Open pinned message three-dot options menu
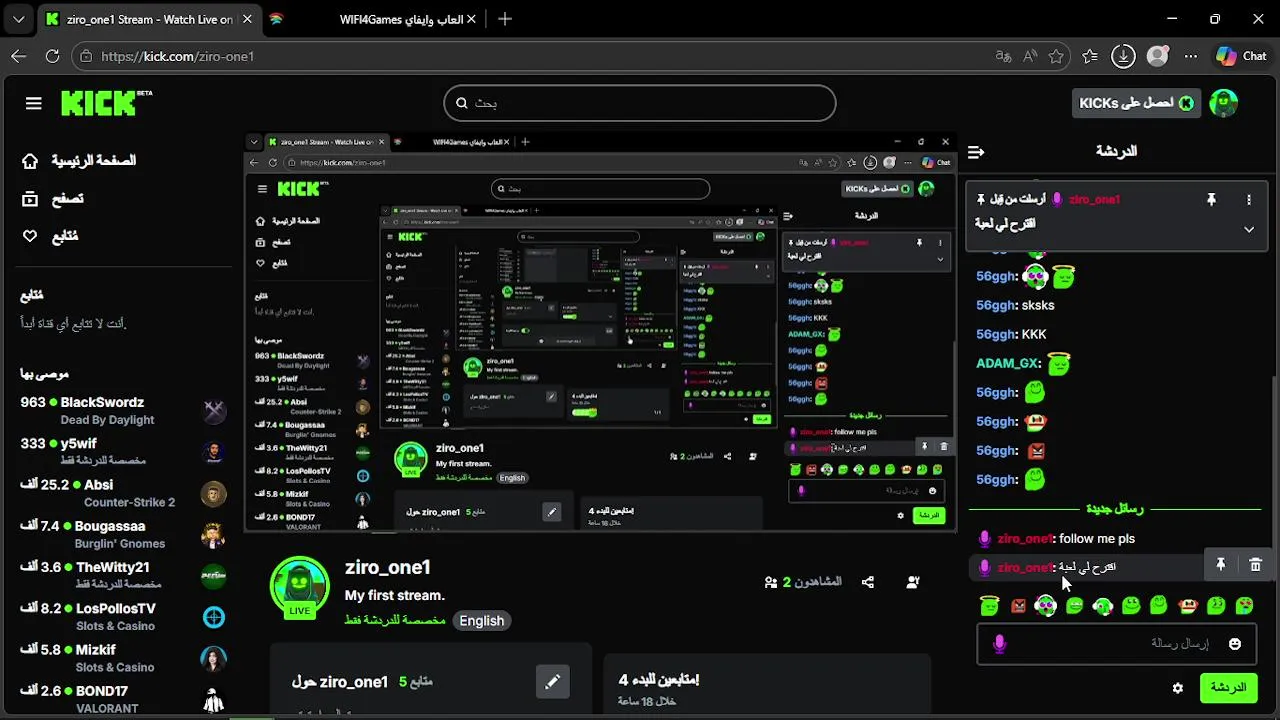 click(1249, 200)
